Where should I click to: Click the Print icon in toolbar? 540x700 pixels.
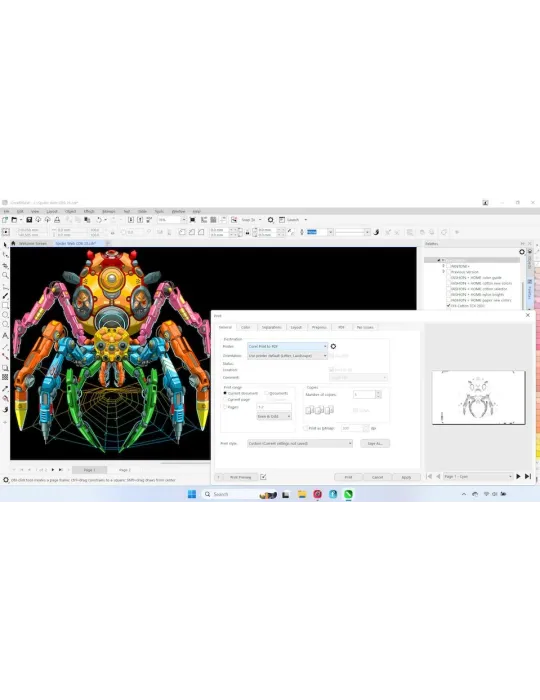click(x=57, y=220)
